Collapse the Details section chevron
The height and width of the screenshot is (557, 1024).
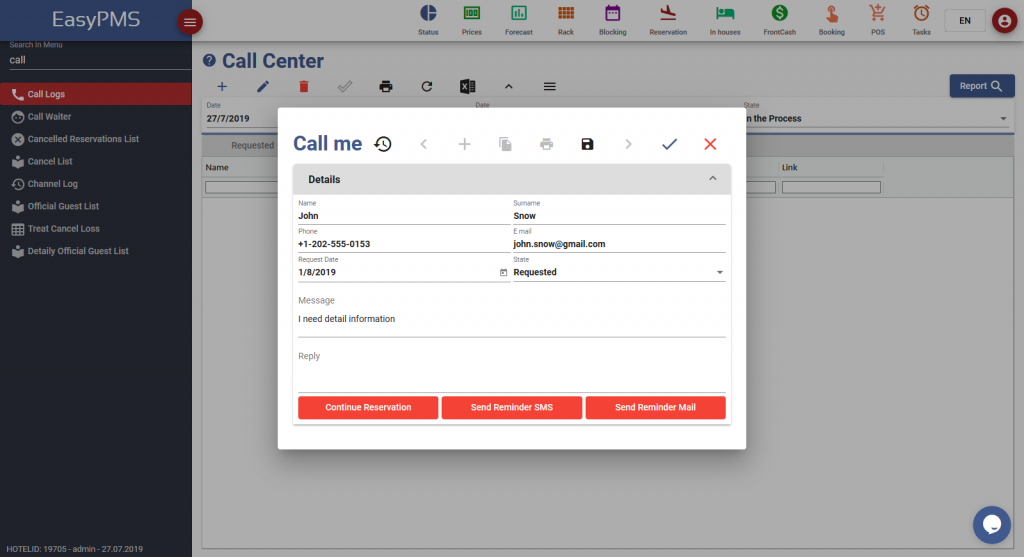coord(712,178)
